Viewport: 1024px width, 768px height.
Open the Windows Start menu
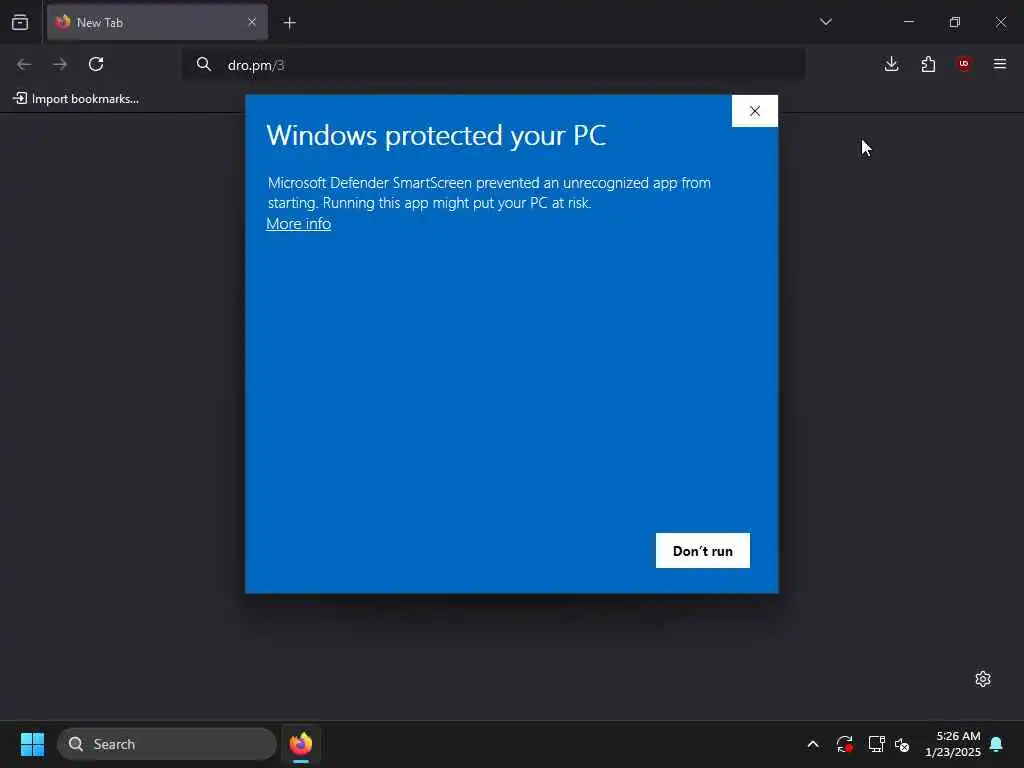pos(32,744)
